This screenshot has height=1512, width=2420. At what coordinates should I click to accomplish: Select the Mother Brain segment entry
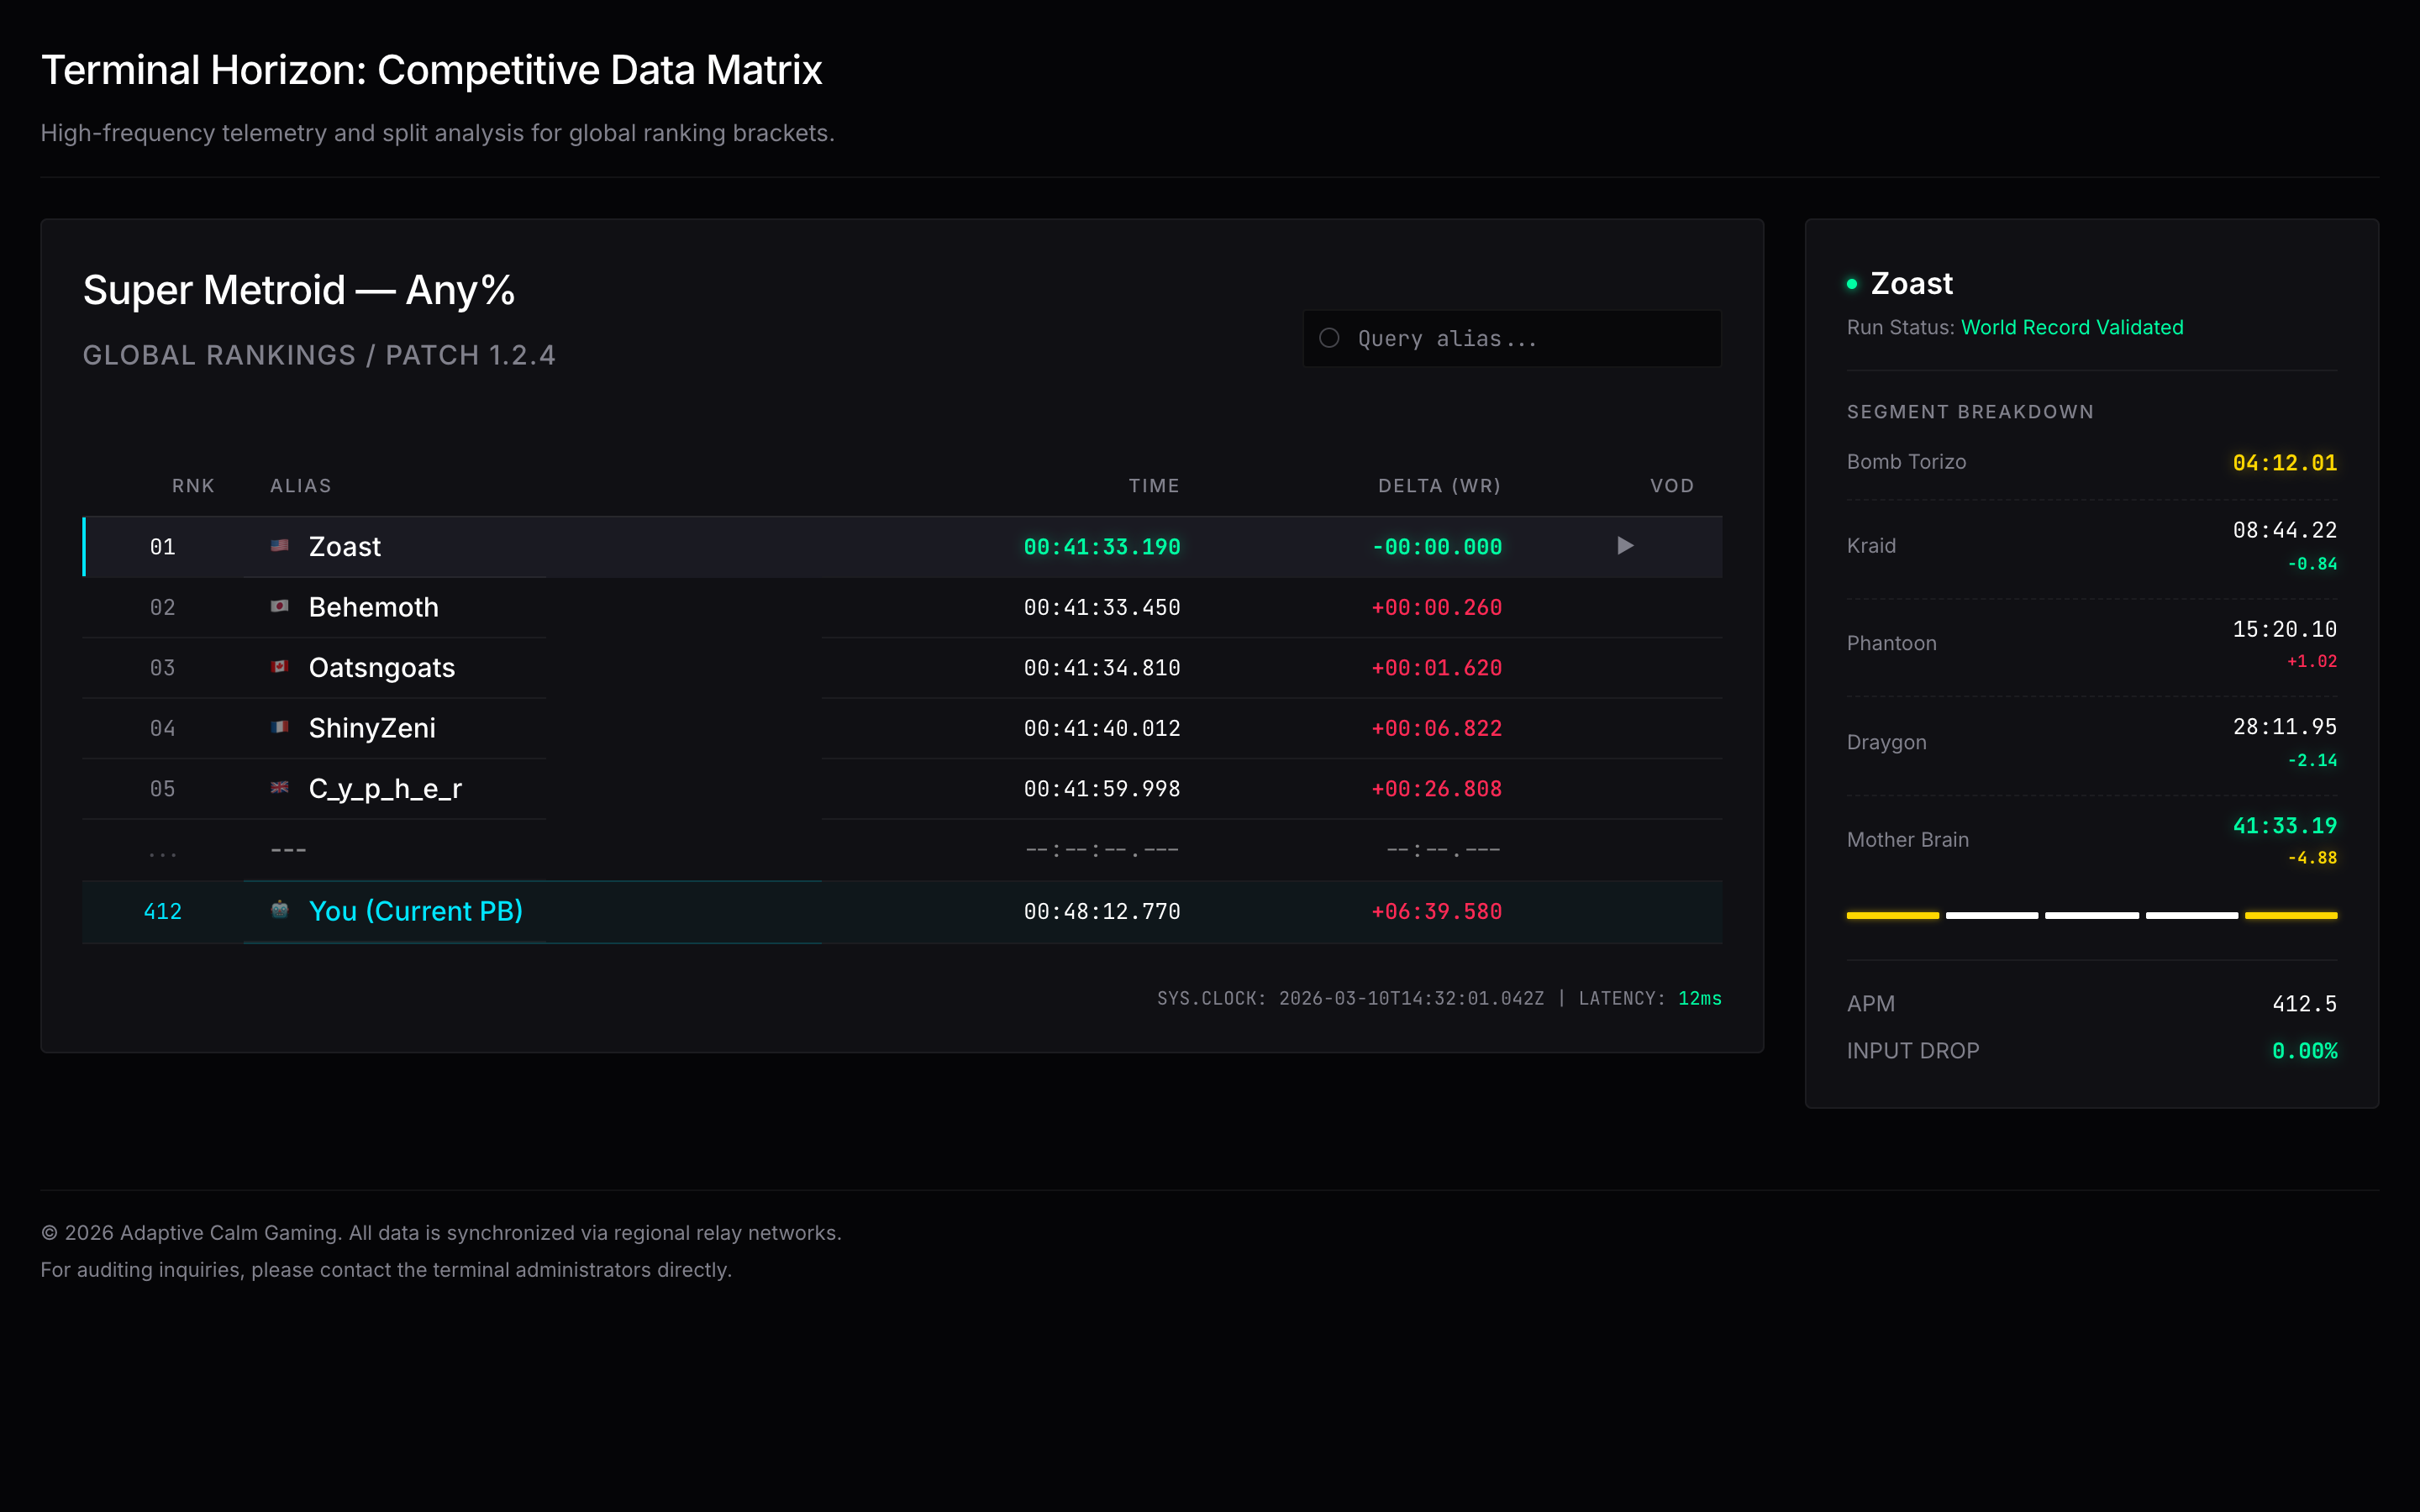click(1907, 840)
